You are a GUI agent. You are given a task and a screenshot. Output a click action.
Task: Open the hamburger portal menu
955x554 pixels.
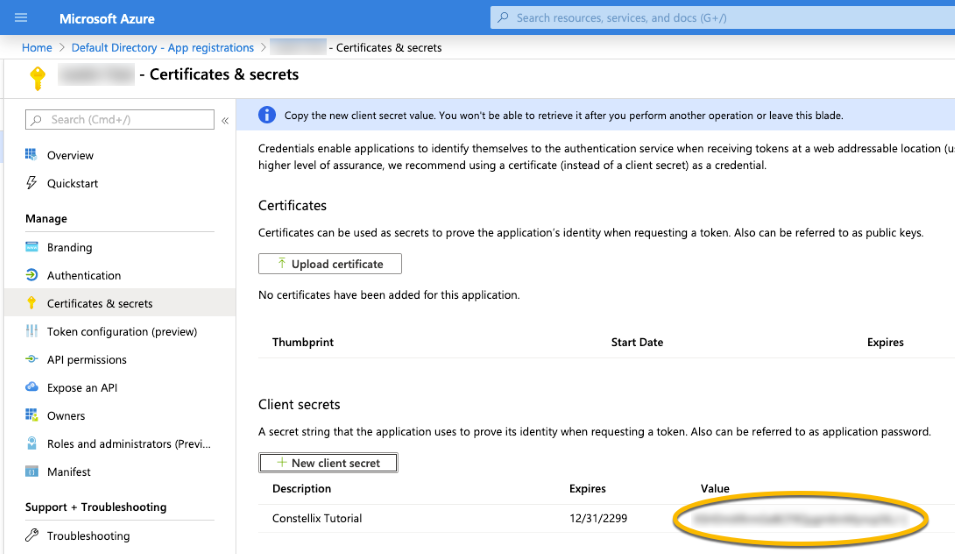(21, 18)
